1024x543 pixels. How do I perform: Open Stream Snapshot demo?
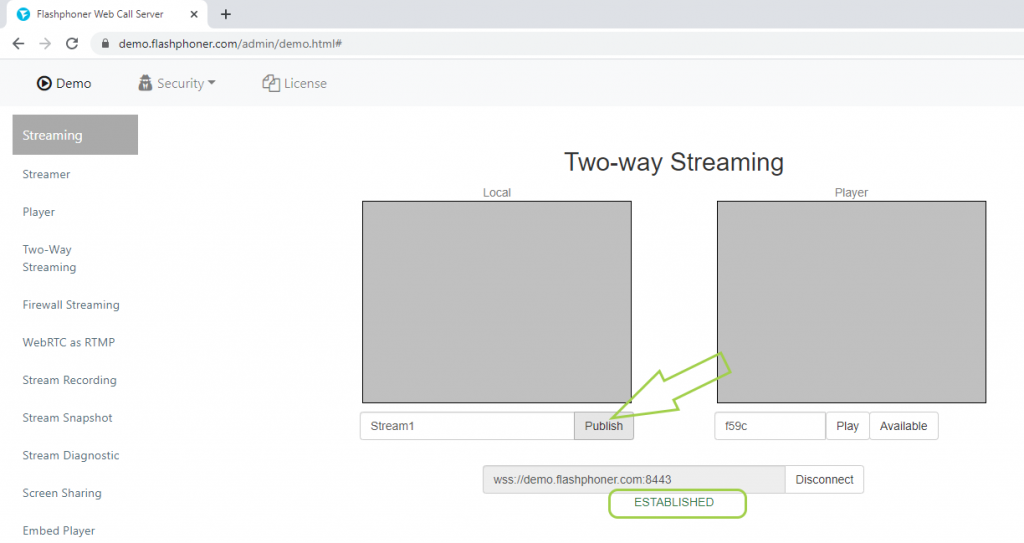pyautogui.click(x=67, y=418)
